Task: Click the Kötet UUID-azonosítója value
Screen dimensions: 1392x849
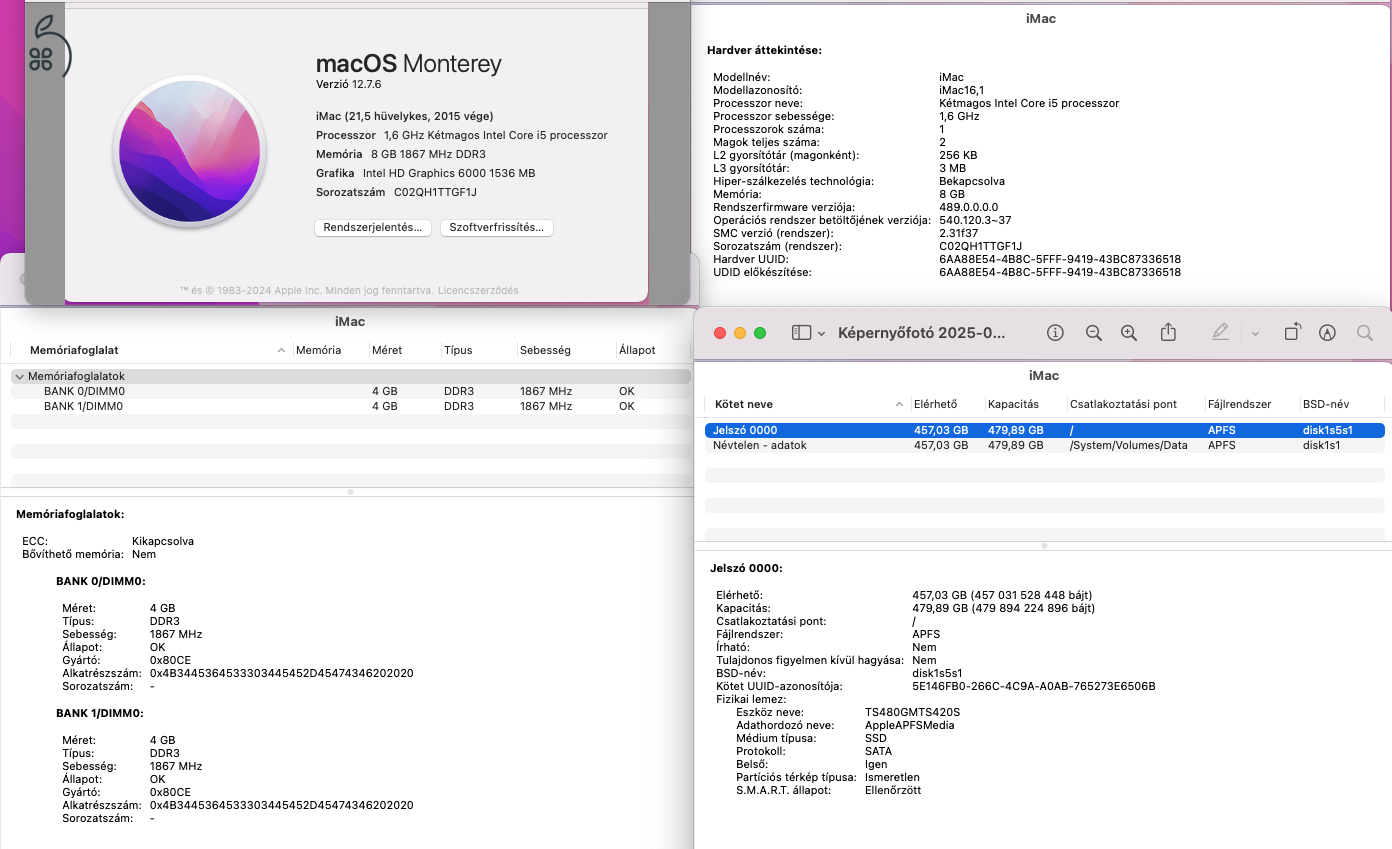Action: tap(1034, 686)
